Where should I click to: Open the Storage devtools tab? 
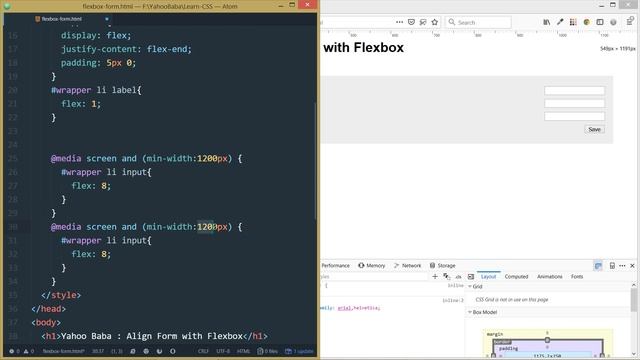pos(442,265)
